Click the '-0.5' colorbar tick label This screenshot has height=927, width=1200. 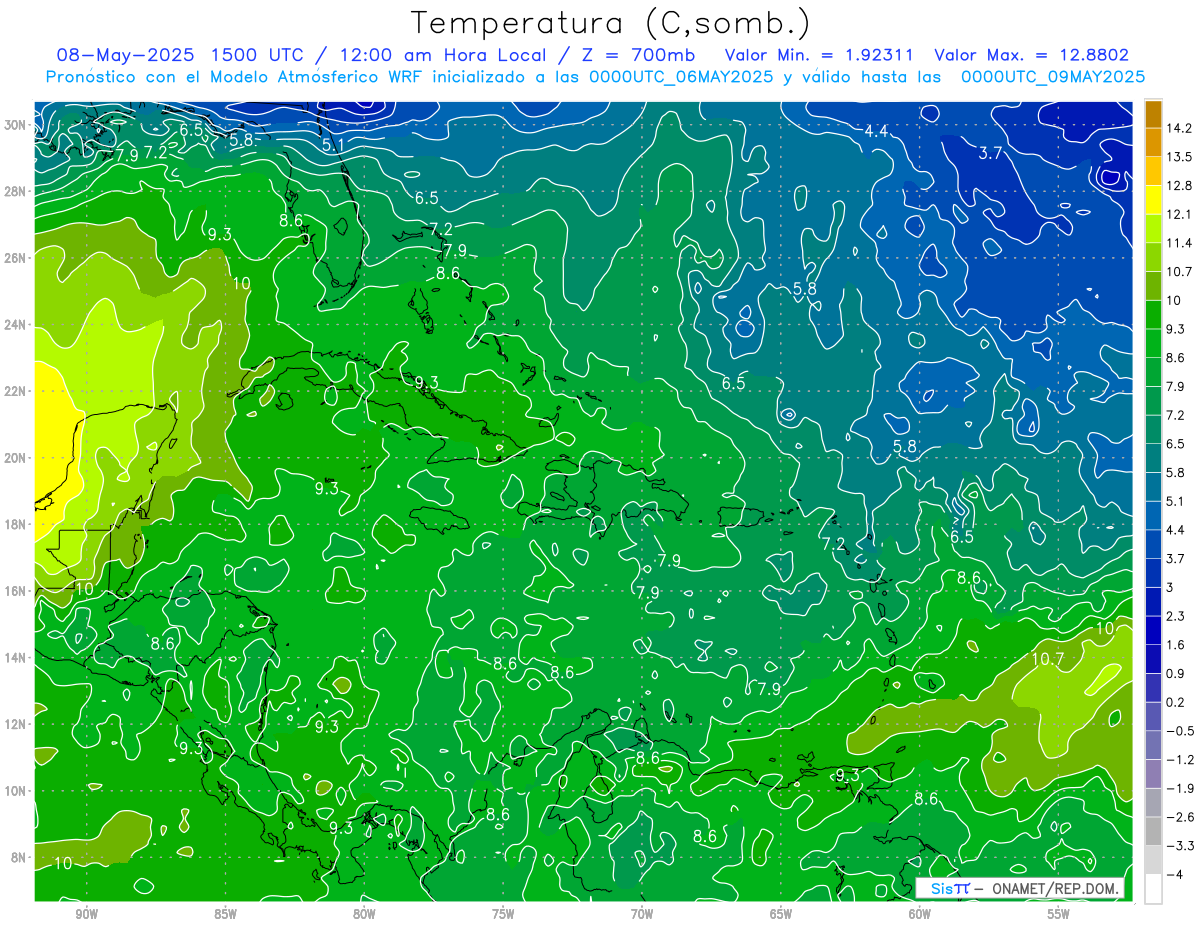pos(1179,731)
